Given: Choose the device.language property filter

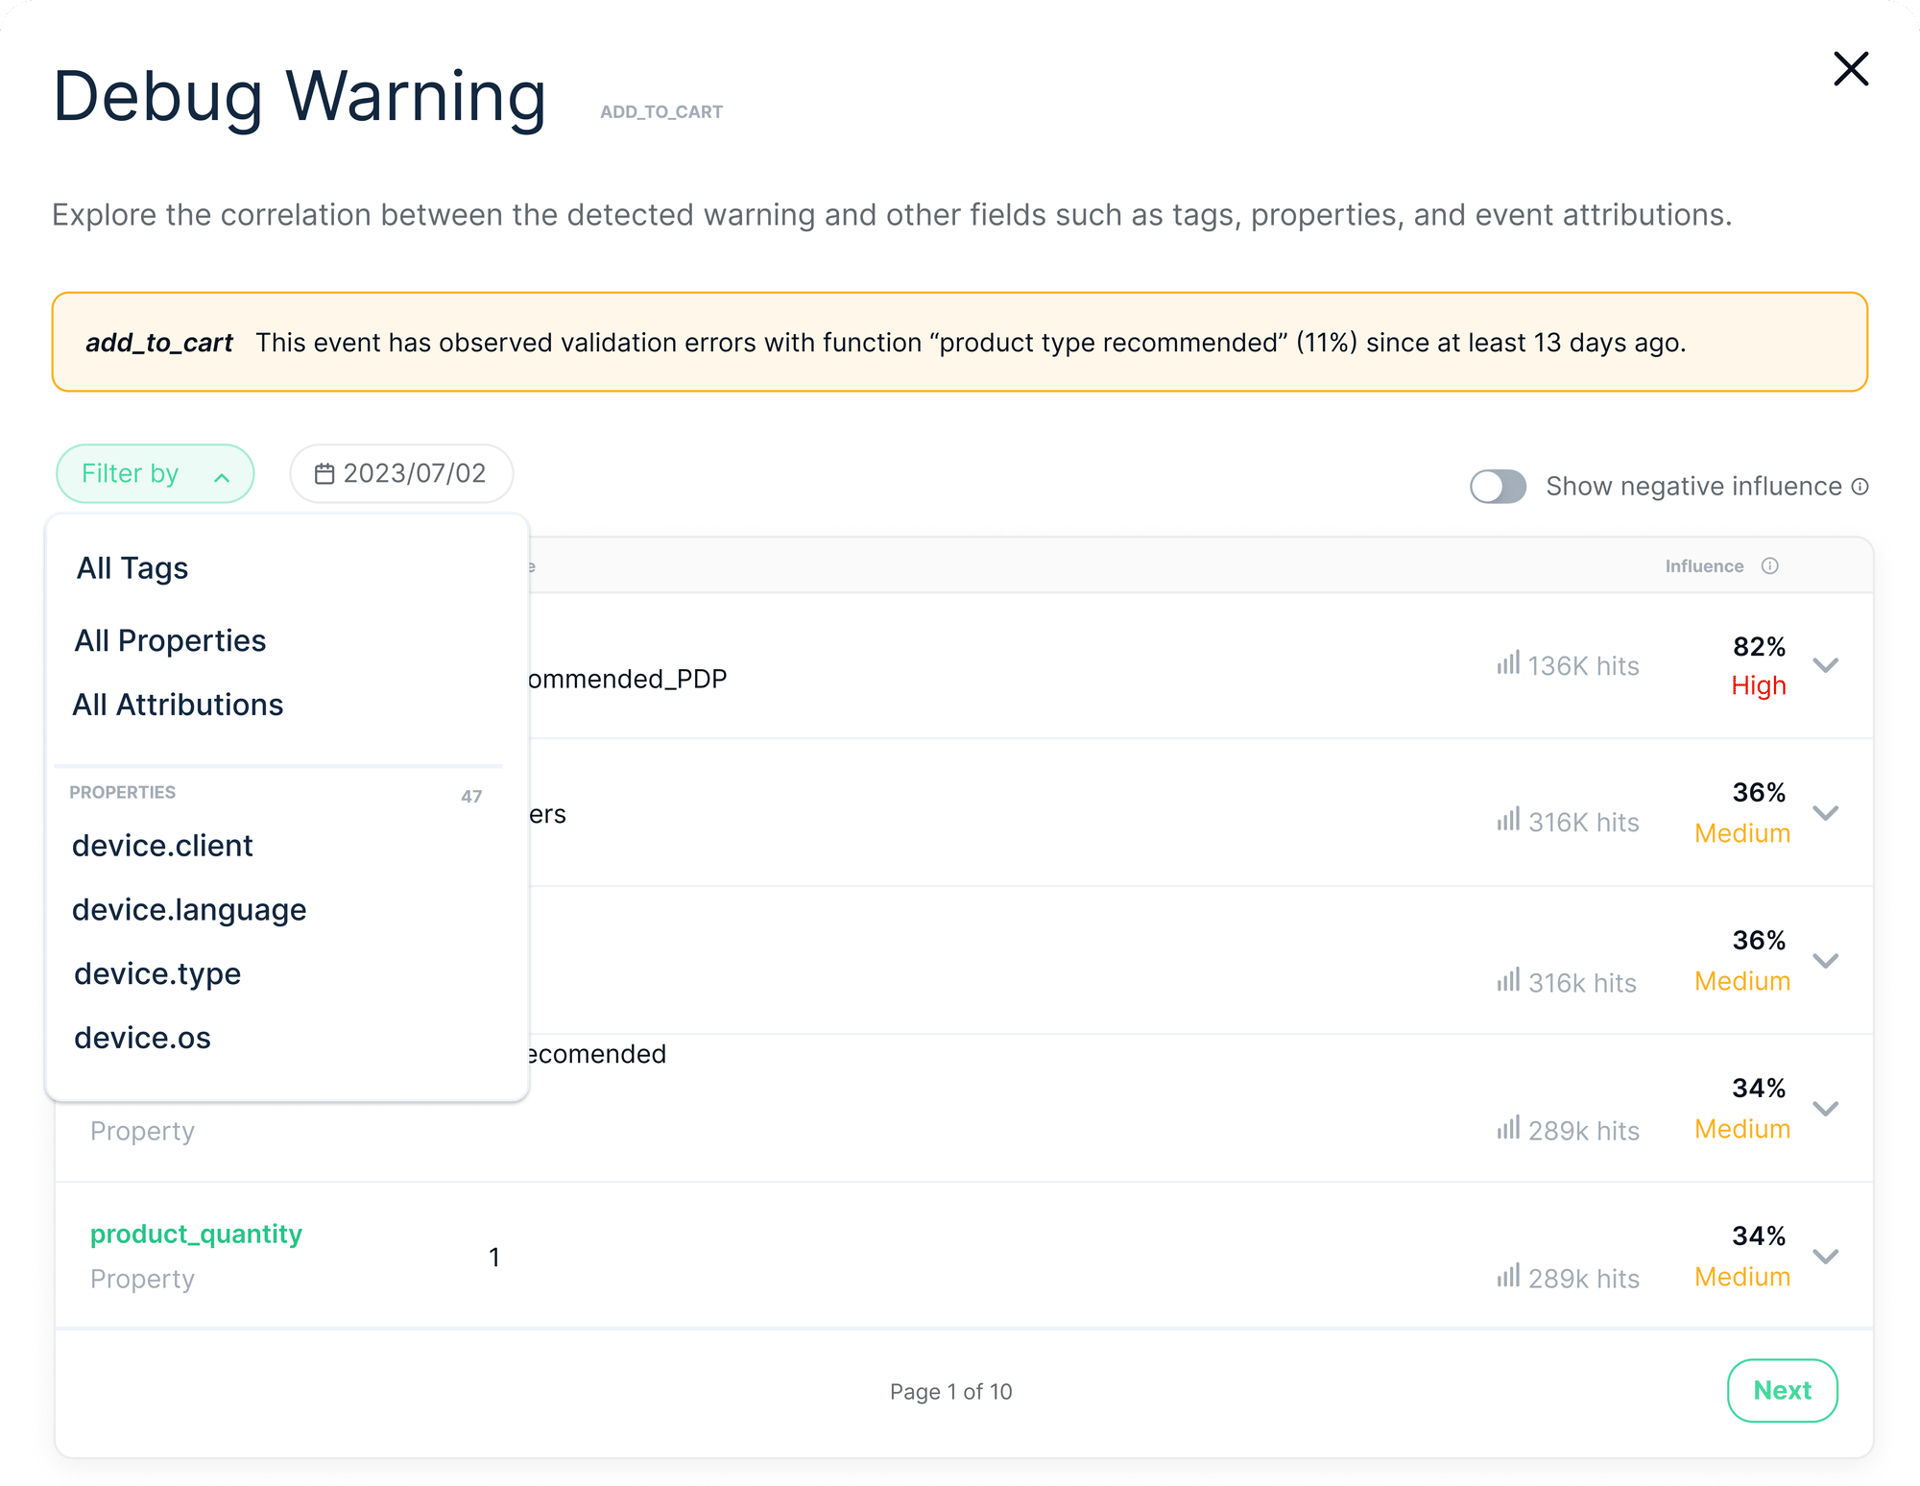Looking at the screenshot, I should [x=189, y=910].
